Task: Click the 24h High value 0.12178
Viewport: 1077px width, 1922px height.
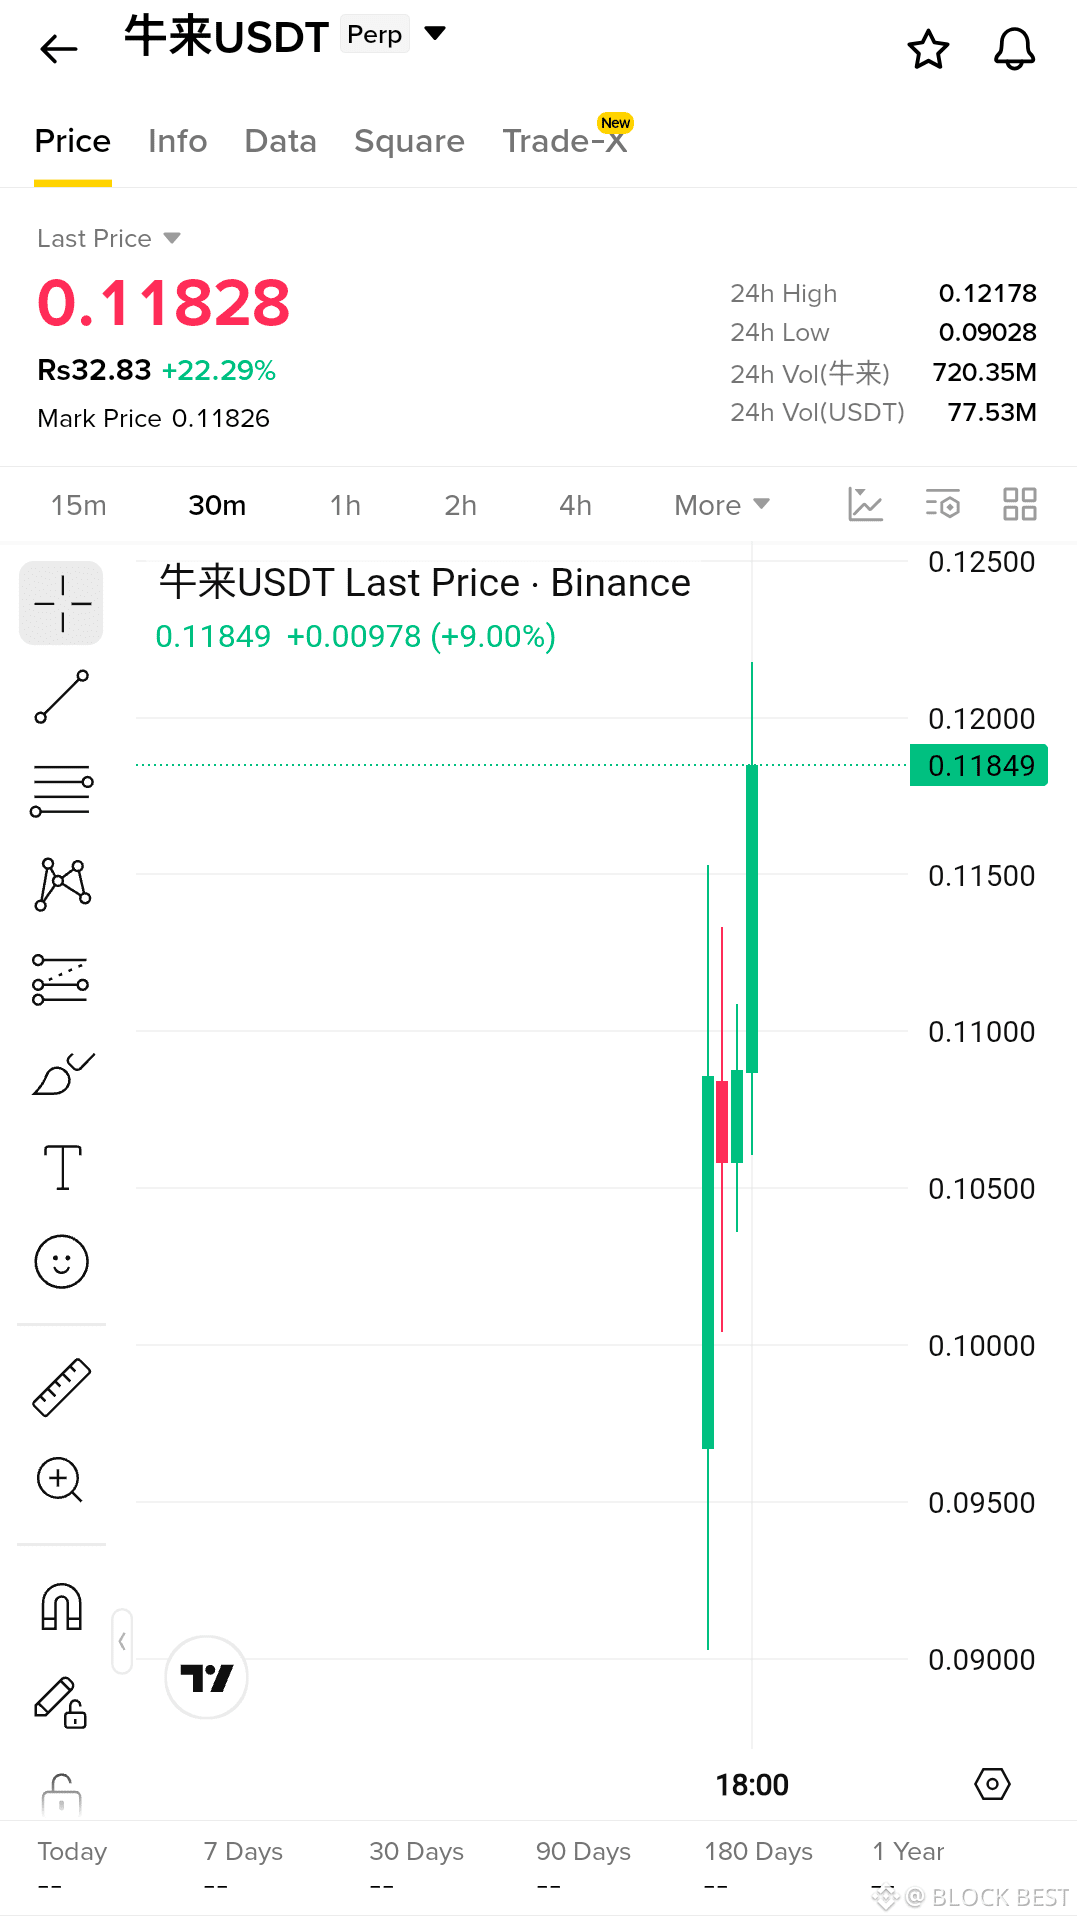Action: [x=987, y=293]
